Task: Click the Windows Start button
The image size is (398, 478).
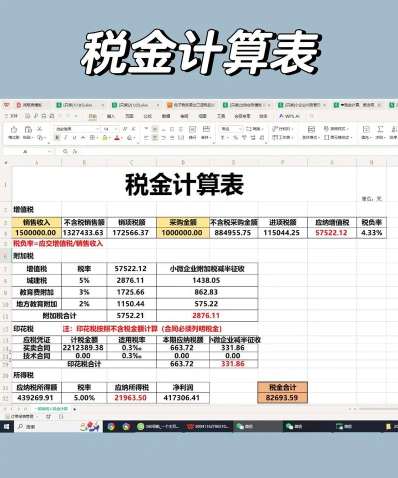Action: coord(7,426)
